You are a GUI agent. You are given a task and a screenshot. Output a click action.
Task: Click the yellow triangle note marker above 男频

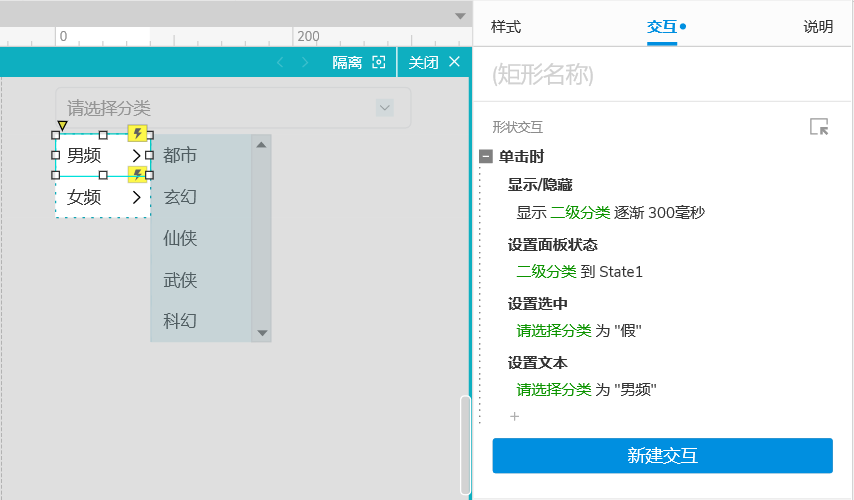62,126
